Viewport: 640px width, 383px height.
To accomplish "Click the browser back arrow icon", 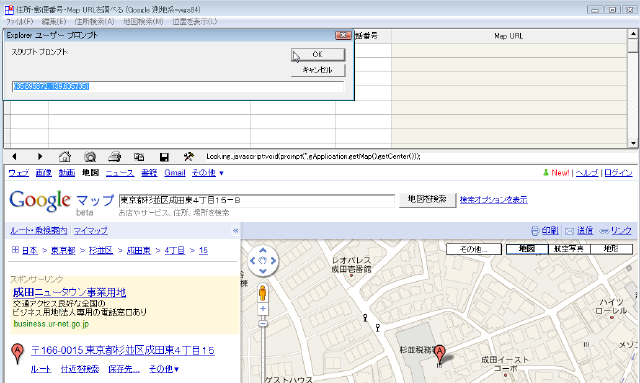I will click(14, 156).
